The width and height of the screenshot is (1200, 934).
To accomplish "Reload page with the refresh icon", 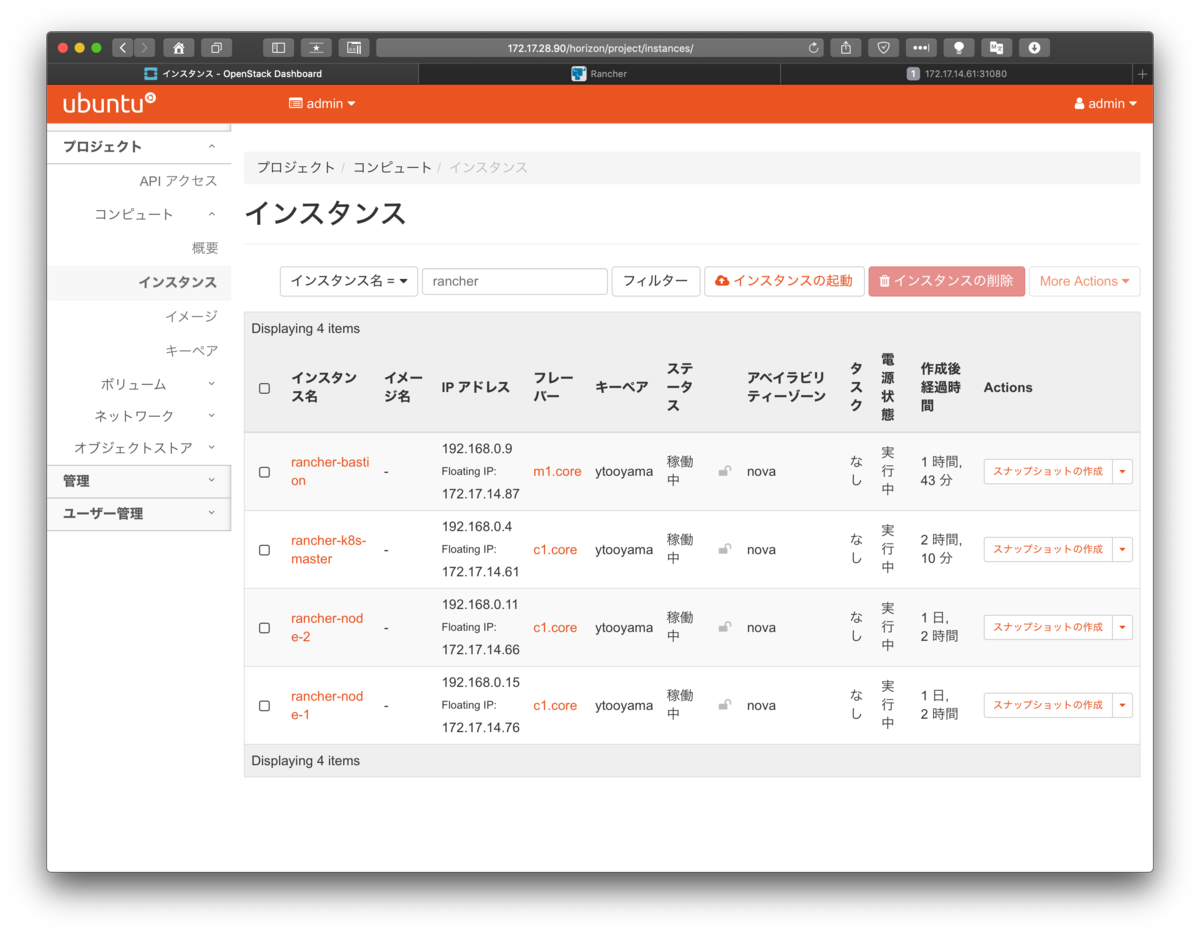I will point(814,48).
